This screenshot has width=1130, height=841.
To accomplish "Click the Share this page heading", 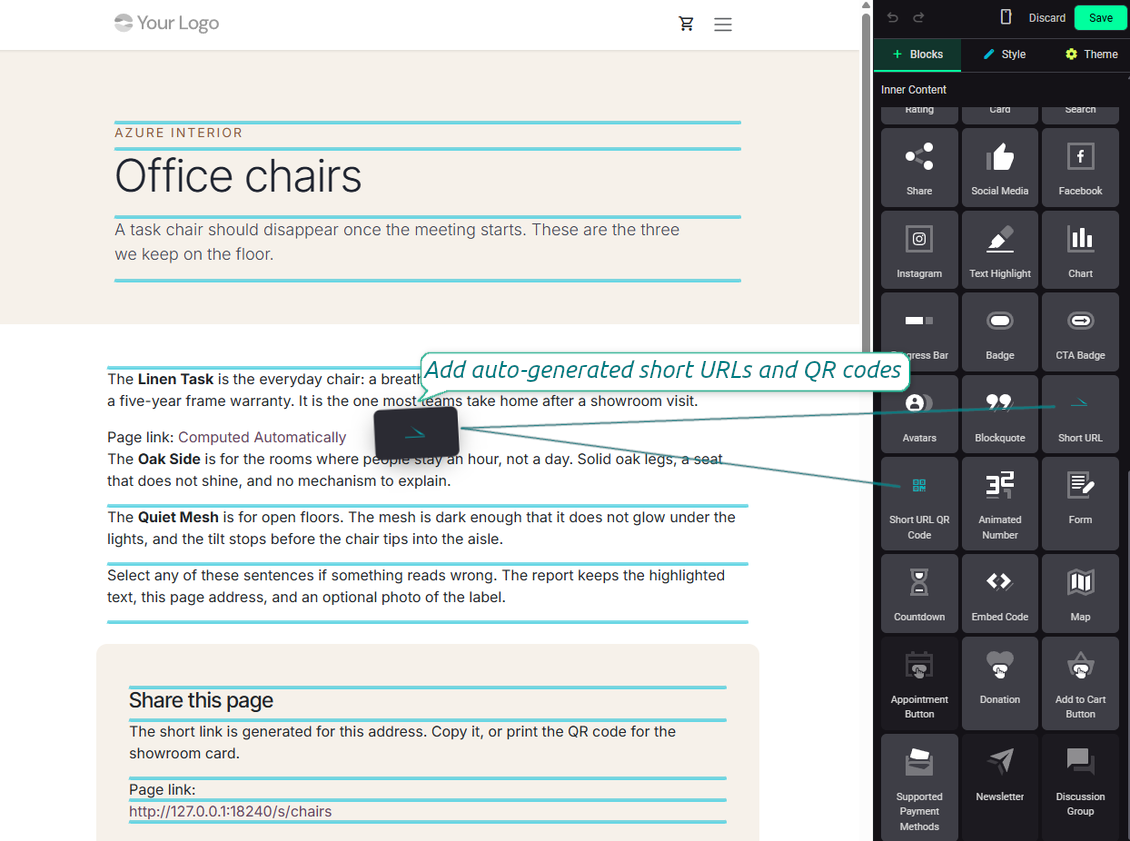I will click(201, 700).
